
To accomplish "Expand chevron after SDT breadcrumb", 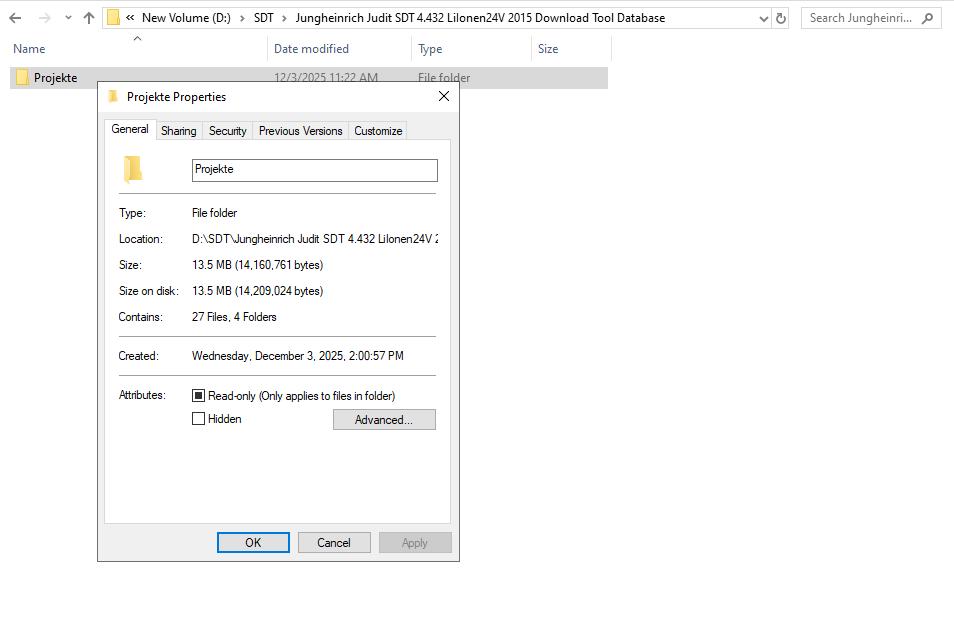I will coord(284,18).
